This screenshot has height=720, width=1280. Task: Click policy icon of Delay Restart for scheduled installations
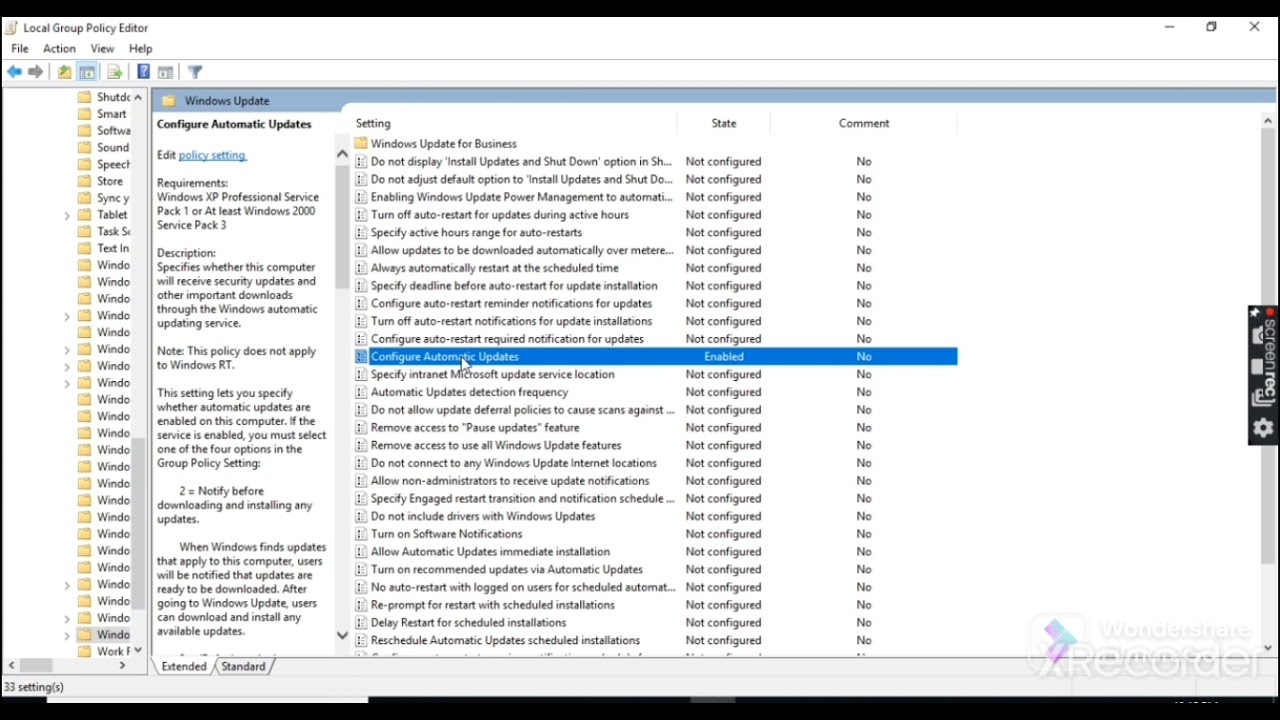pos(361,622)
